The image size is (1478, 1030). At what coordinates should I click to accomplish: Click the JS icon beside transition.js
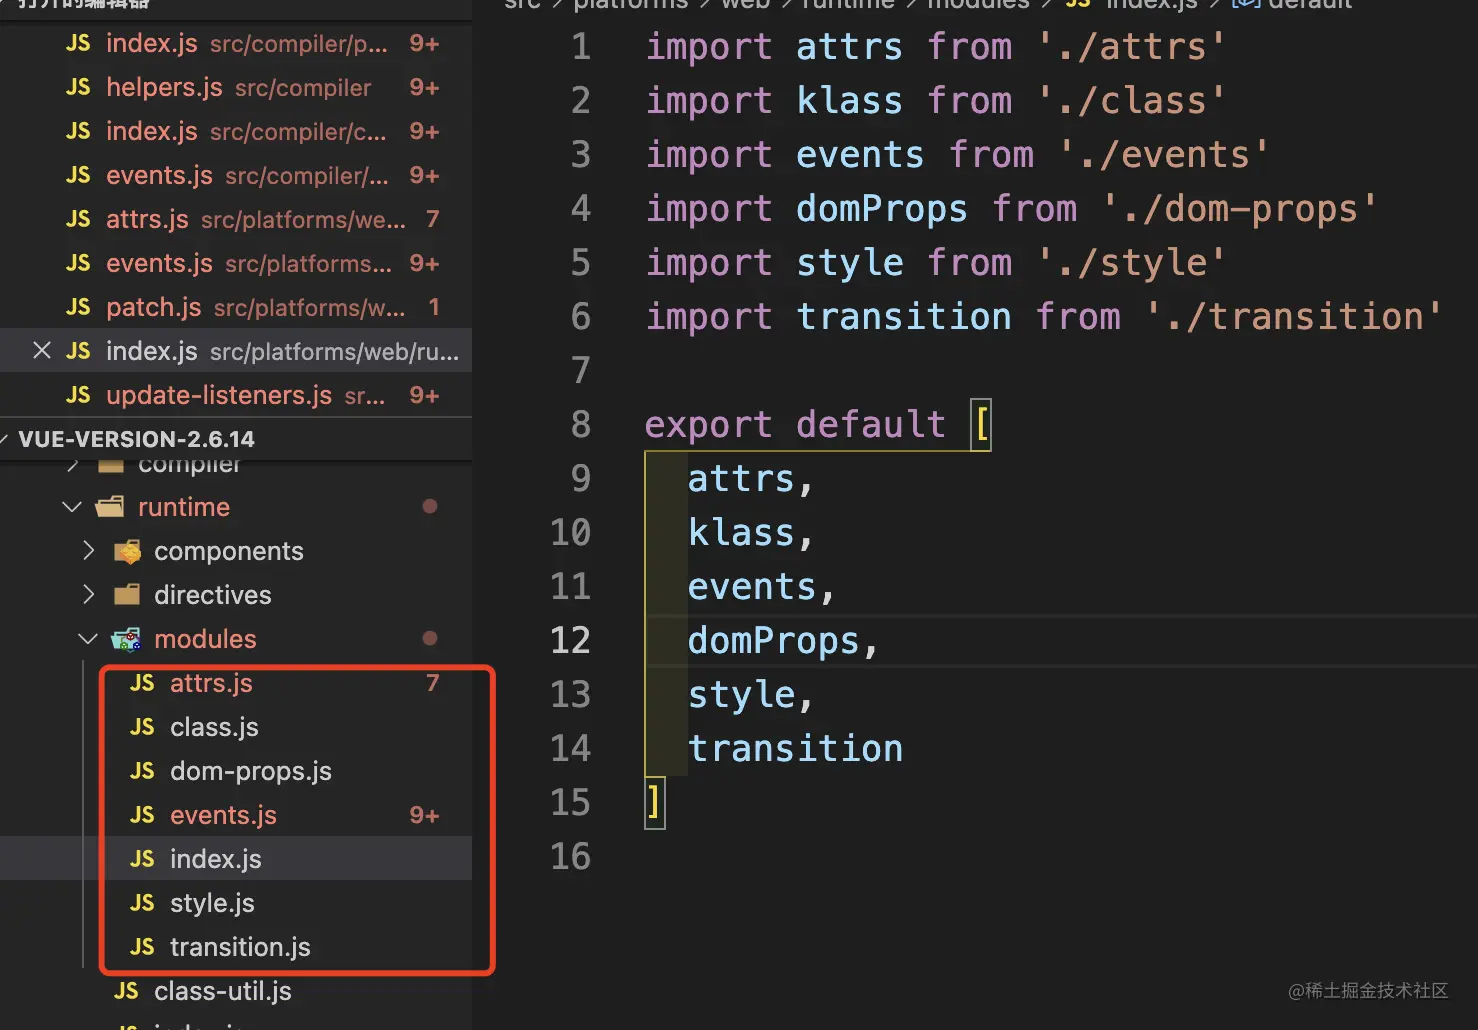tap(142, 947)
